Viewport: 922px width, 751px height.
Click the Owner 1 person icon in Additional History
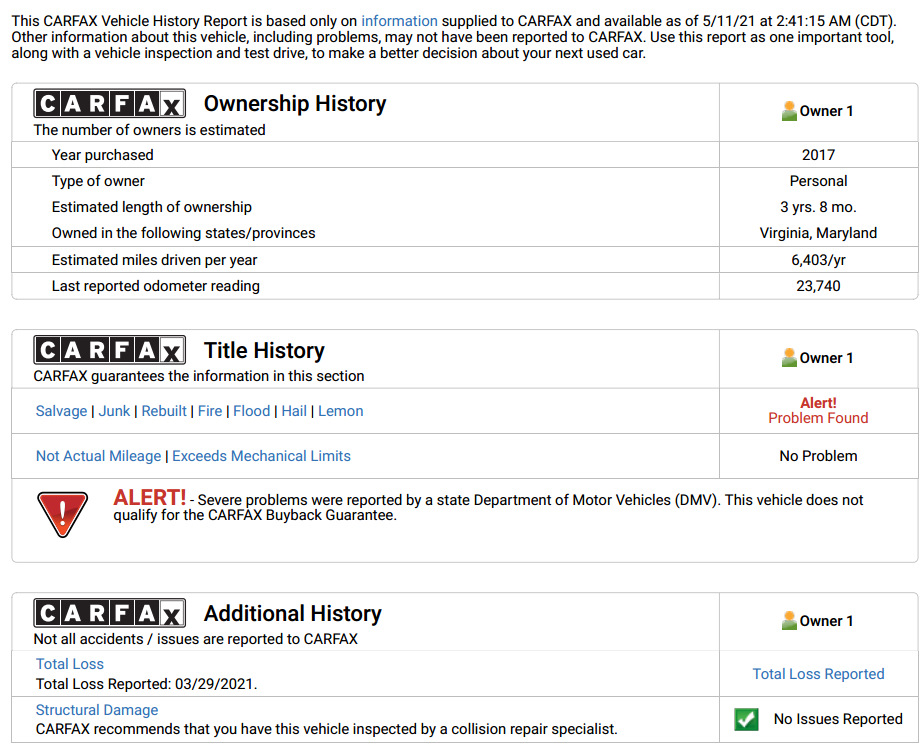tap(789, 620)
